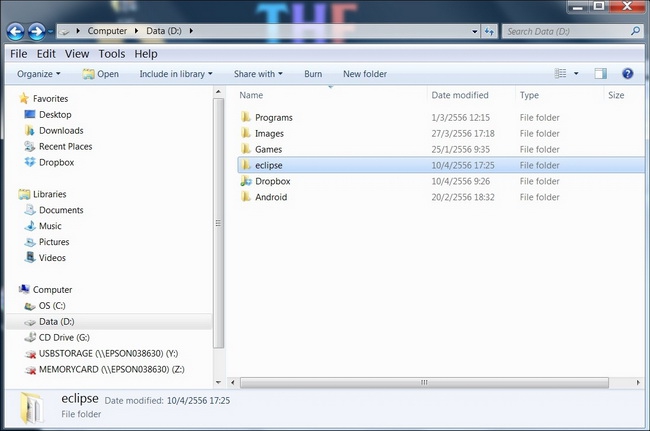Go forward with the Forward arrow button

tap(36, 31)
